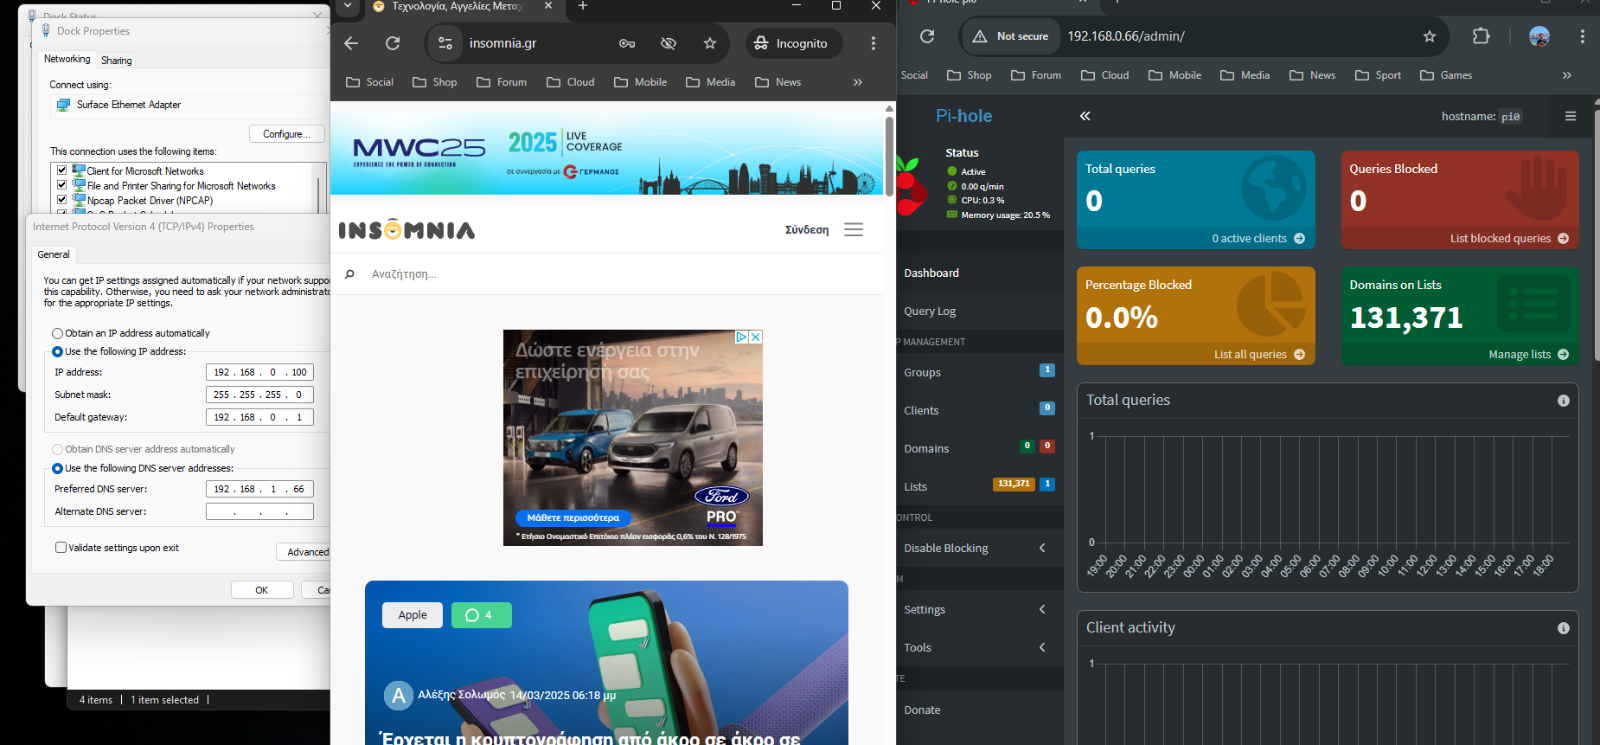Click Alternate DNS server field
The height and width of the screenshot is (745, 1600).
tap(260, 511)
